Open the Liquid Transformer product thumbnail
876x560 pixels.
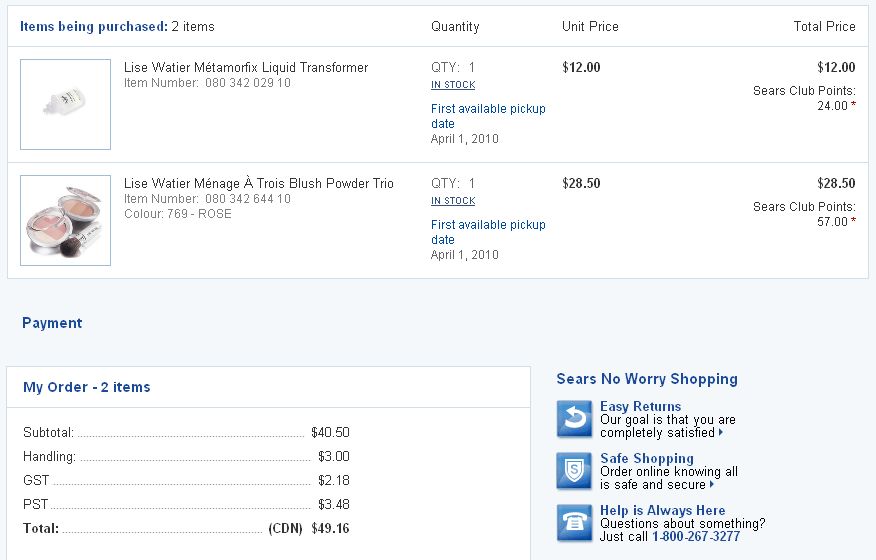click(65, 105)
